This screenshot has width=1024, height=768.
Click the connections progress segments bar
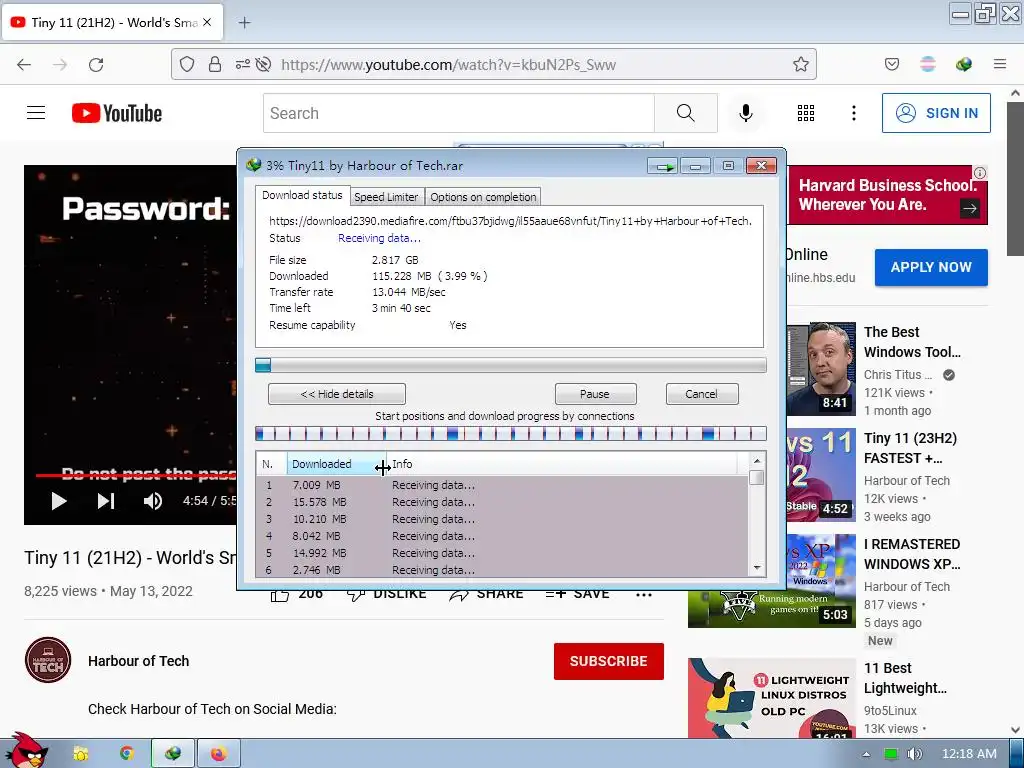coord(511,433)
